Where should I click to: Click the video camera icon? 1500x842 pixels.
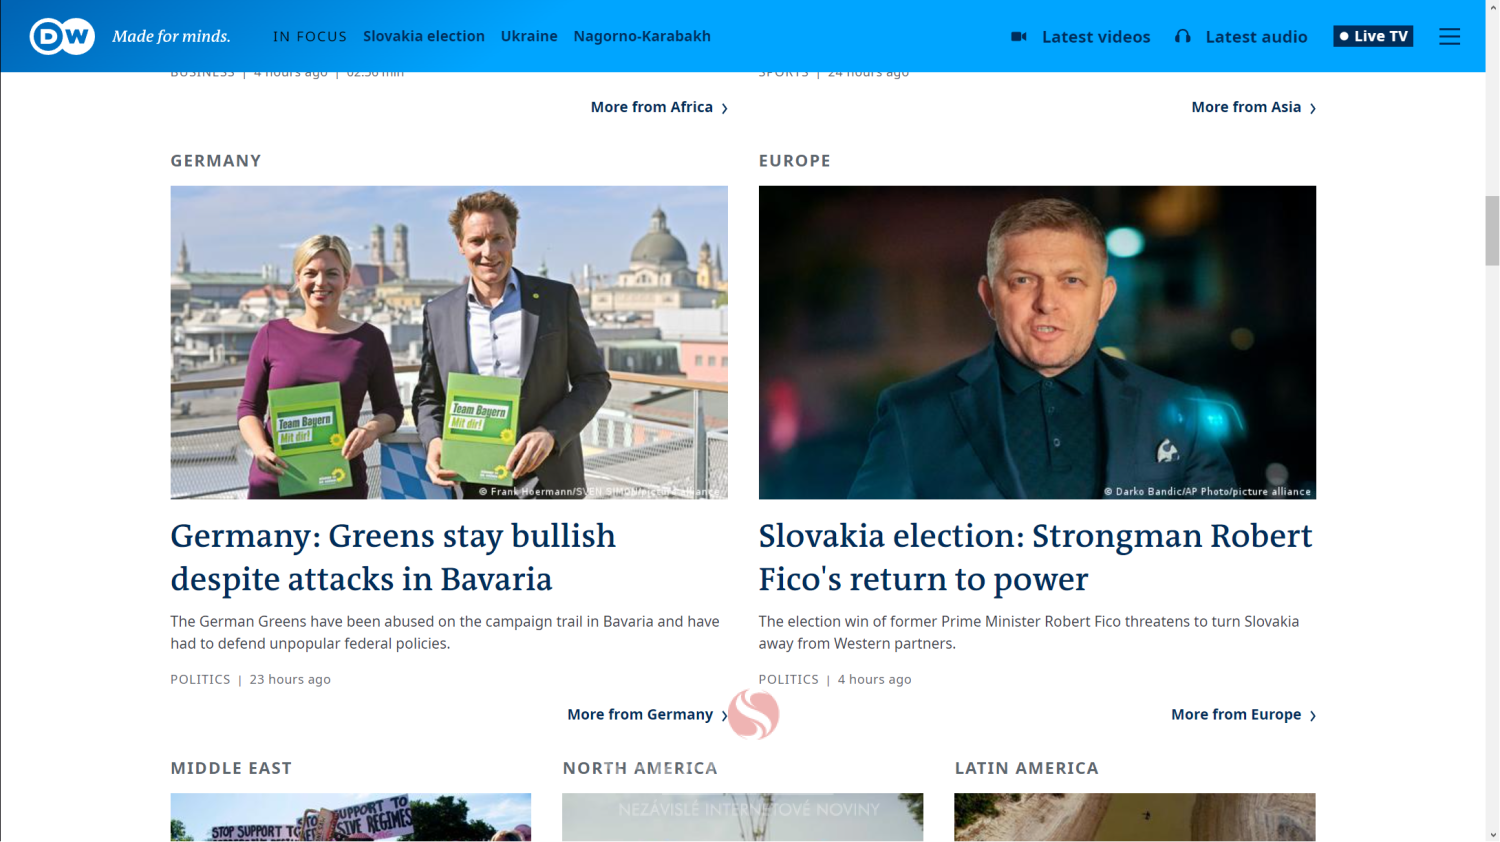tap(1019, 36)
